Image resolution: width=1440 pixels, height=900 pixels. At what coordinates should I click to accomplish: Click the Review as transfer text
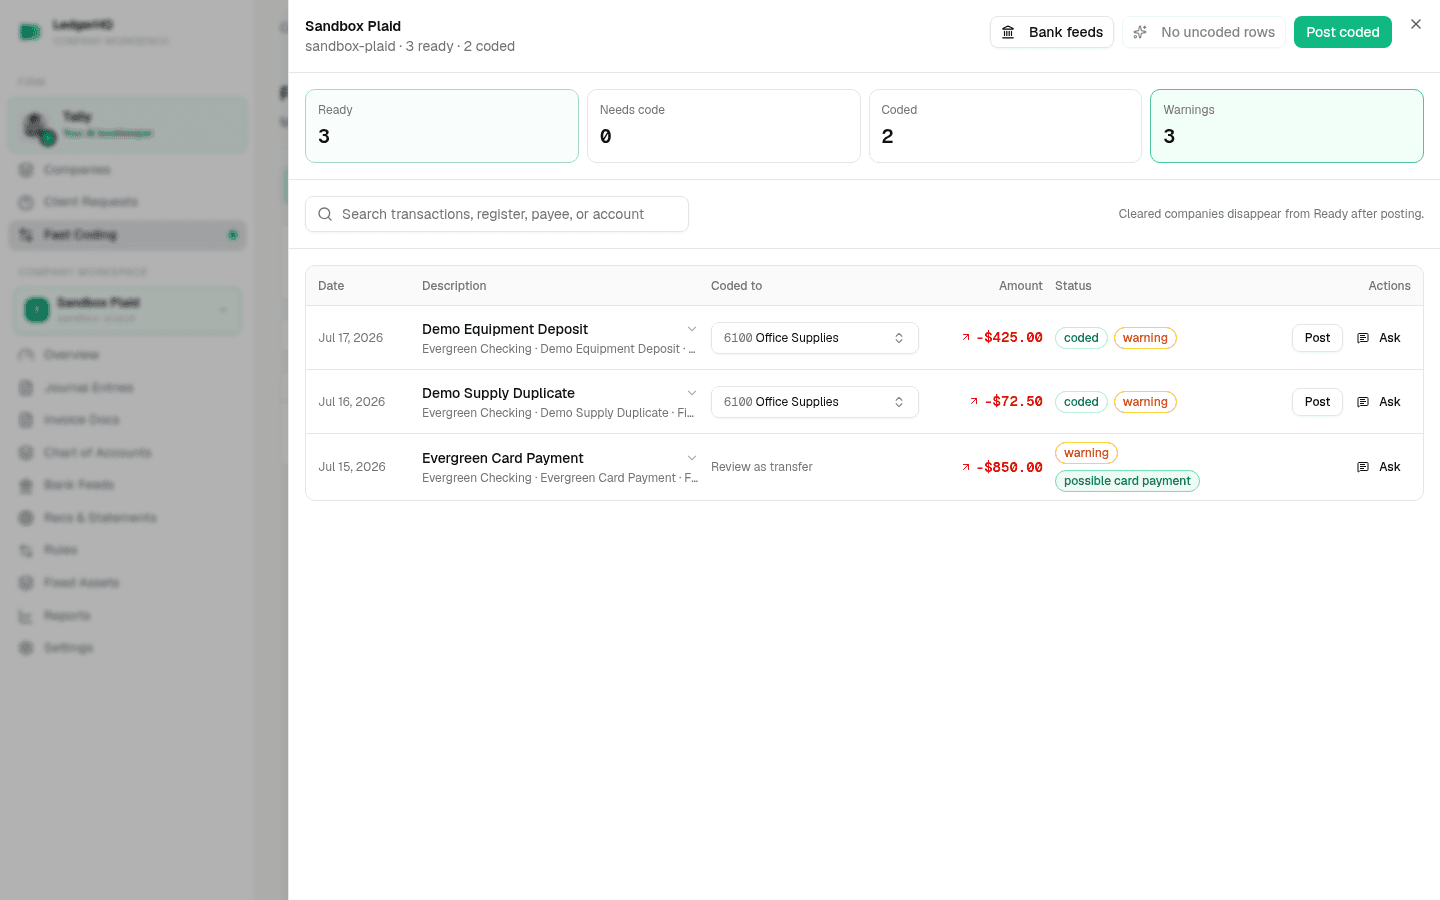point(762,467)
